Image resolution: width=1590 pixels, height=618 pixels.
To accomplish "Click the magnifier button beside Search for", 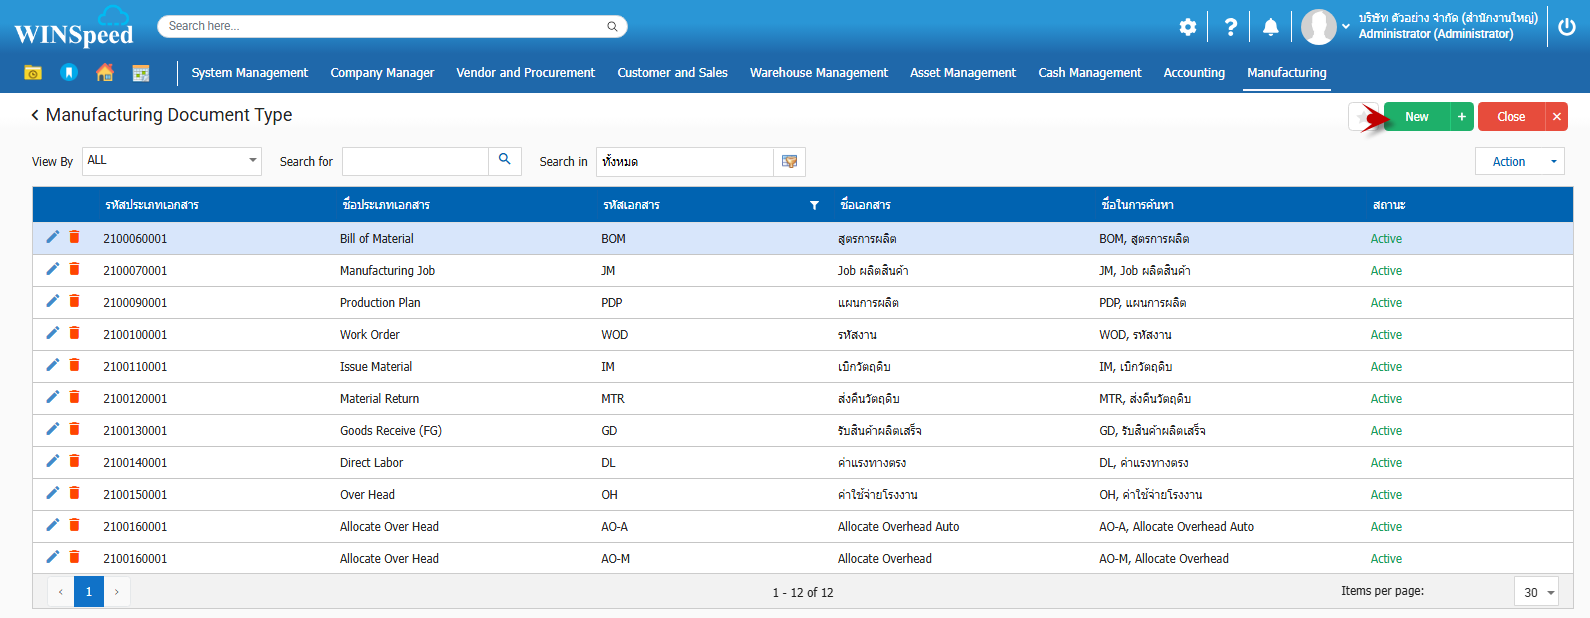I will (505, 161).
